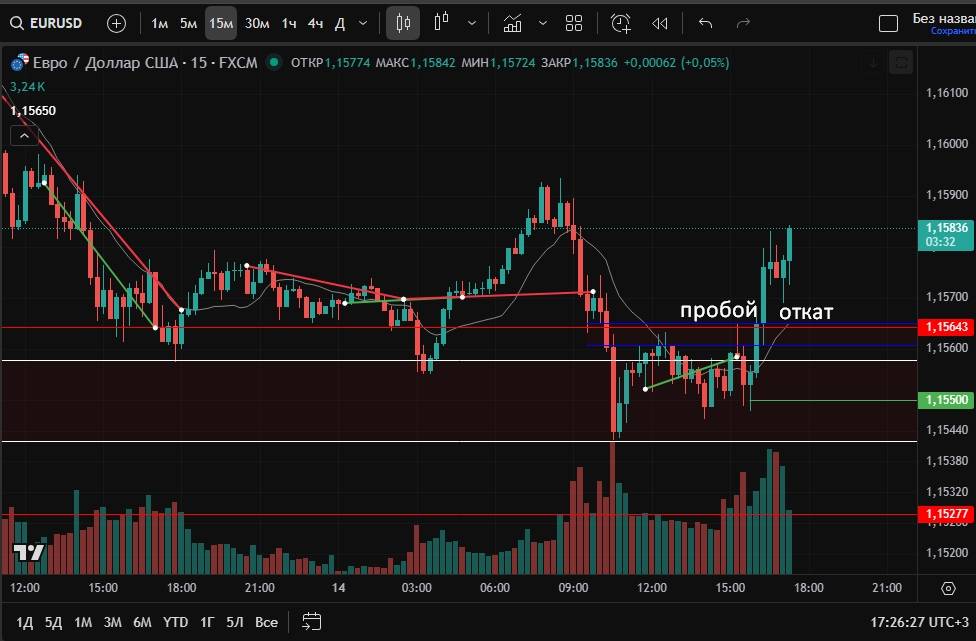The image size is (976, 641).
Task: Select the YTD date range tab
Action: coord(176,622)
